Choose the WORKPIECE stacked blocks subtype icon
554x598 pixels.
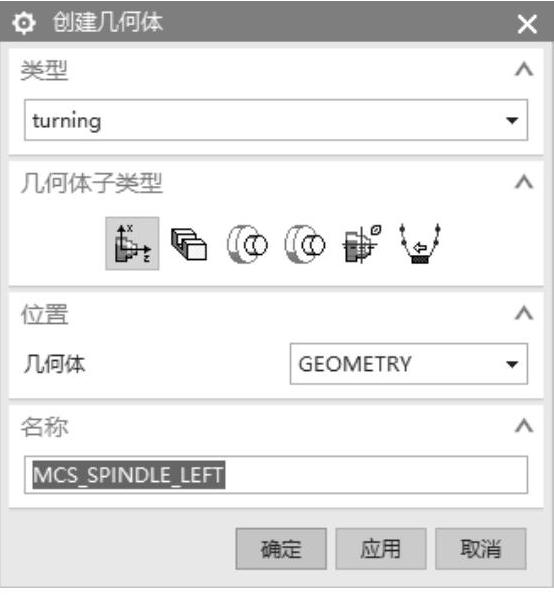click(x=189, y=244)
